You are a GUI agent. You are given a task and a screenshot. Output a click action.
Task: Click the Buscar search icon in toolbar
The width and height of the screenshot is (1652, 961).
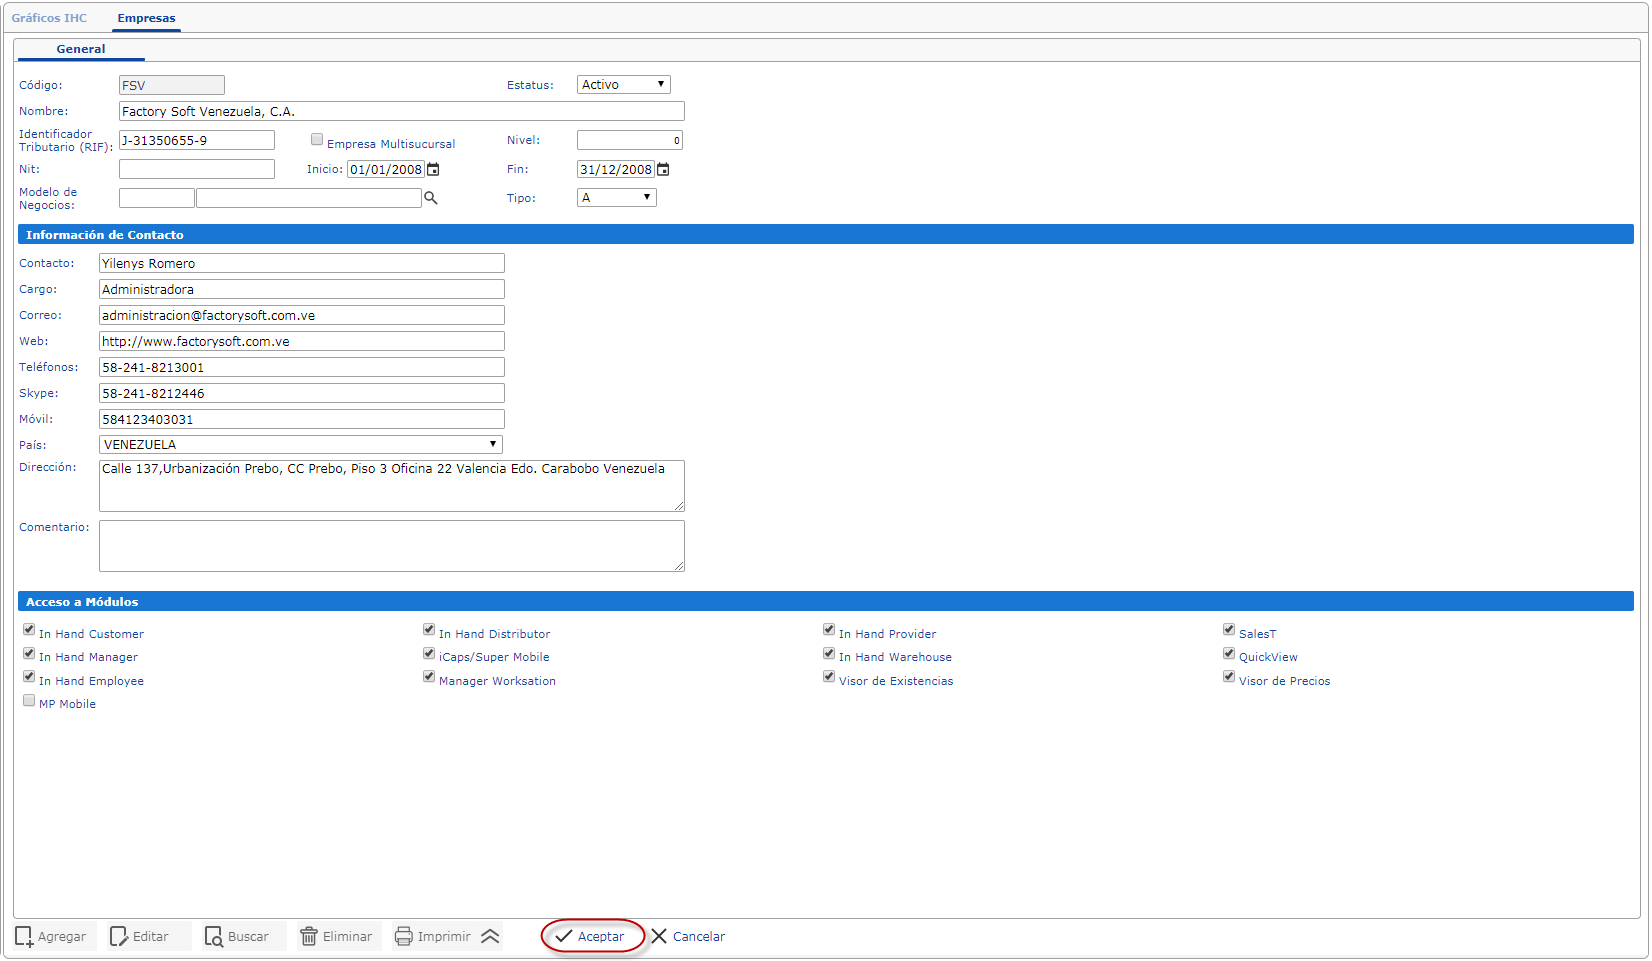coord(214,937)
